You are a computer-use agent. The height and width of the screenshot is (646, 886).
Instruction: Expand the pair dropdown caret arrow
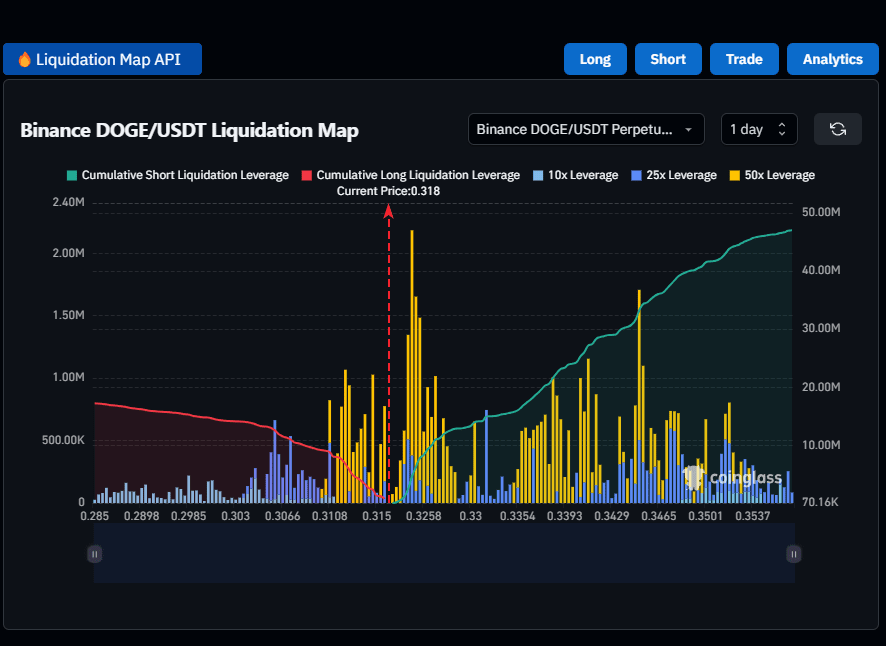(688, 129)
